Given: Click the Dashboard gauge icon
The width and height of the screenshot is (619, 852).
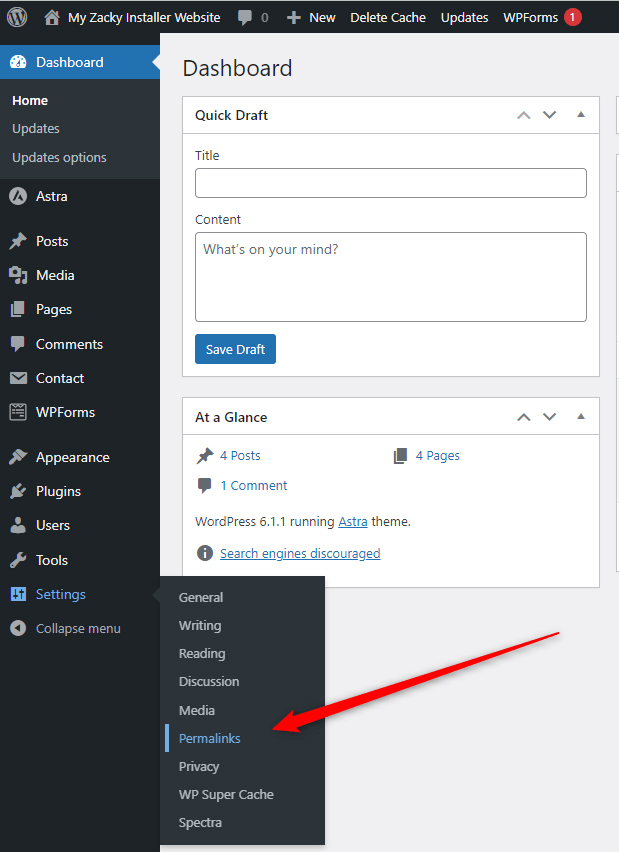Looking at the screenshot, I should [x=18, y=62].
